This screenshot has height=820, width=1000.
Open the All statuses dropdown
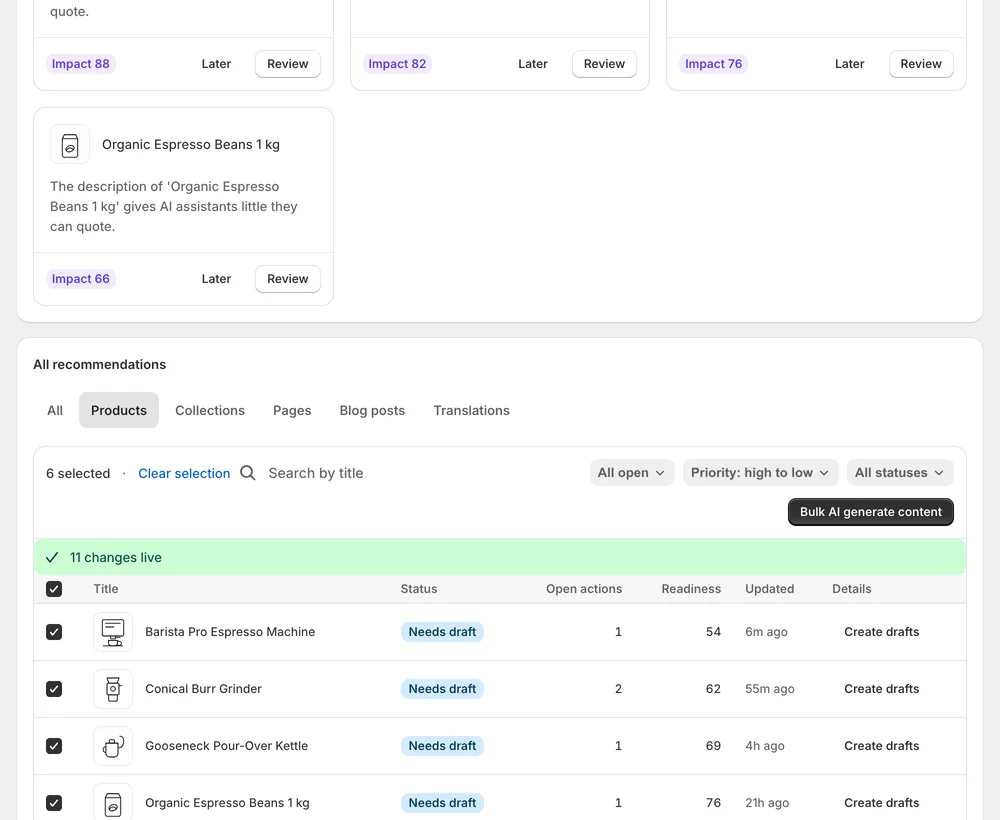coord(900,472)
